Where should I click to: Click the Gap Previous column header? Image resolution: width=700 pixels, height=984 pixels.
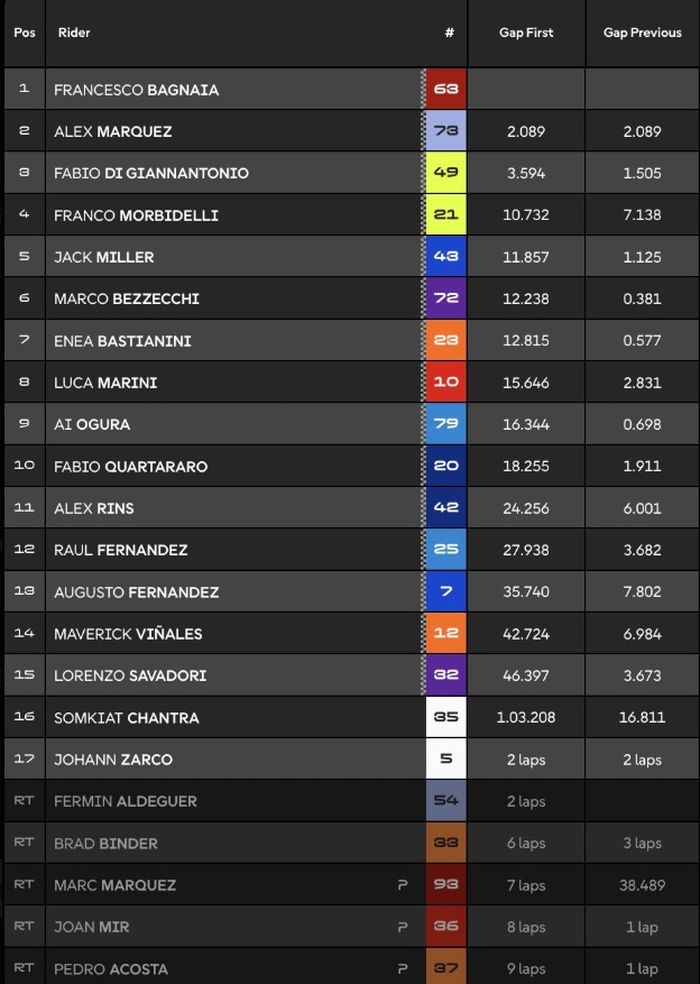642,33
